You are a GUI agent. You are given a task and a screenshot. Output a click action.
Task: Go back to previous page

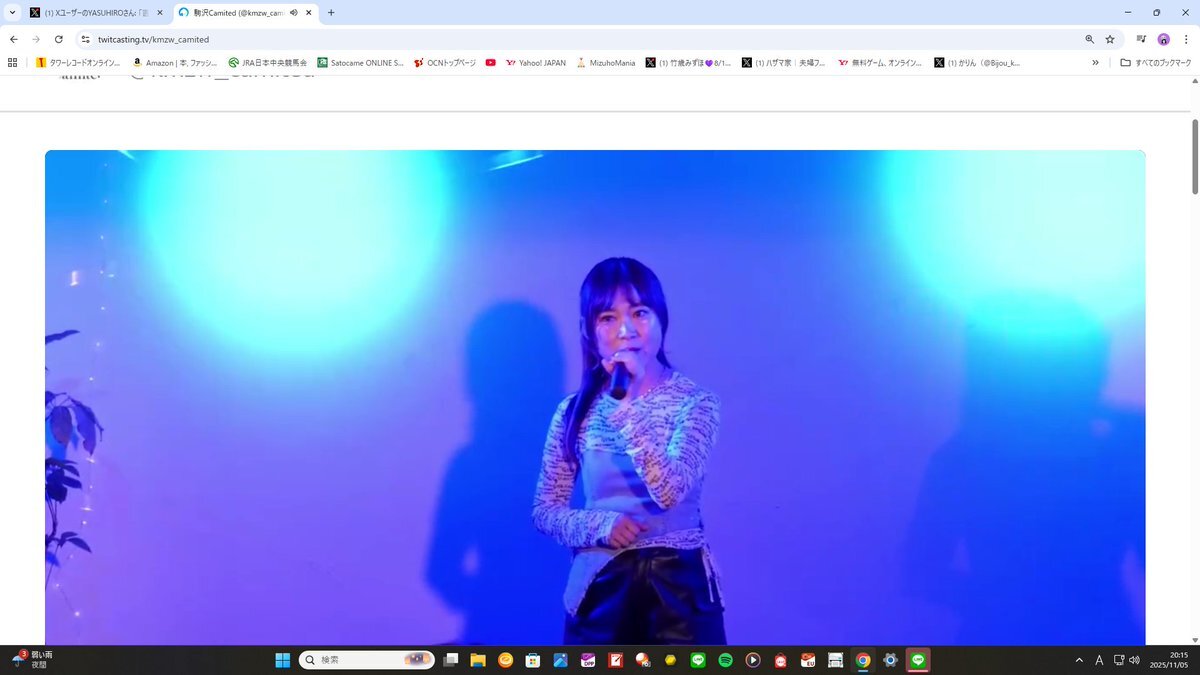coord(13,39)
